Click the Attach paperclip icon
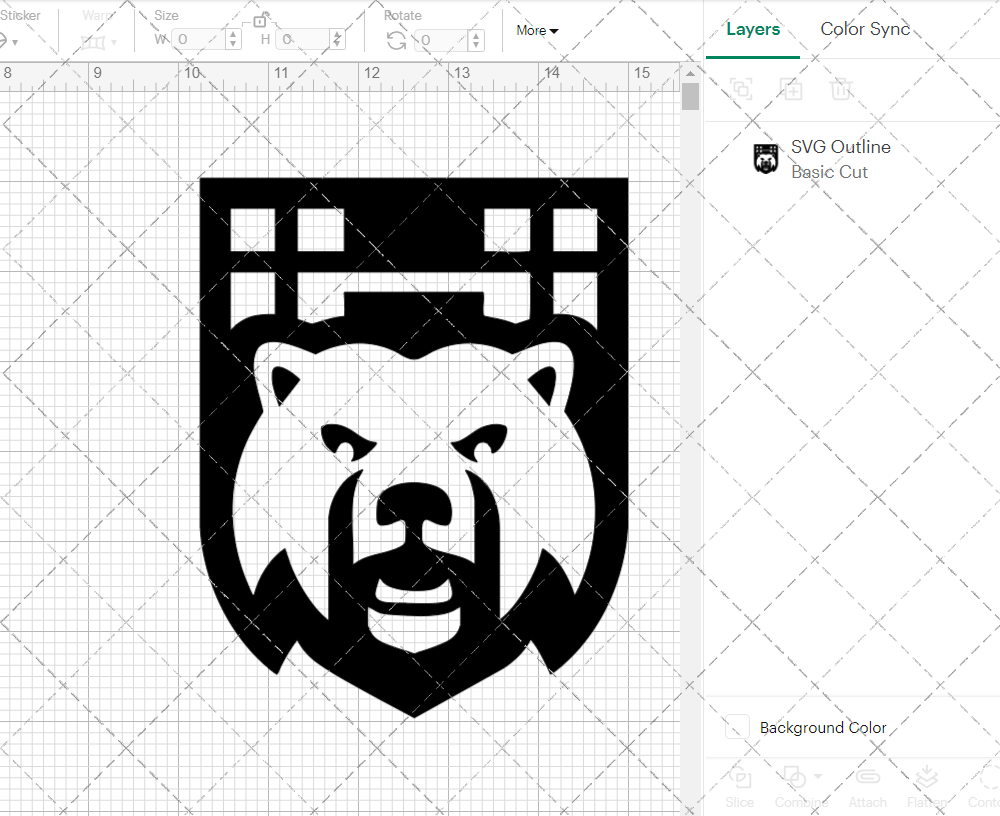Viewport: 1000px width, 816px height. pos(867,779)
